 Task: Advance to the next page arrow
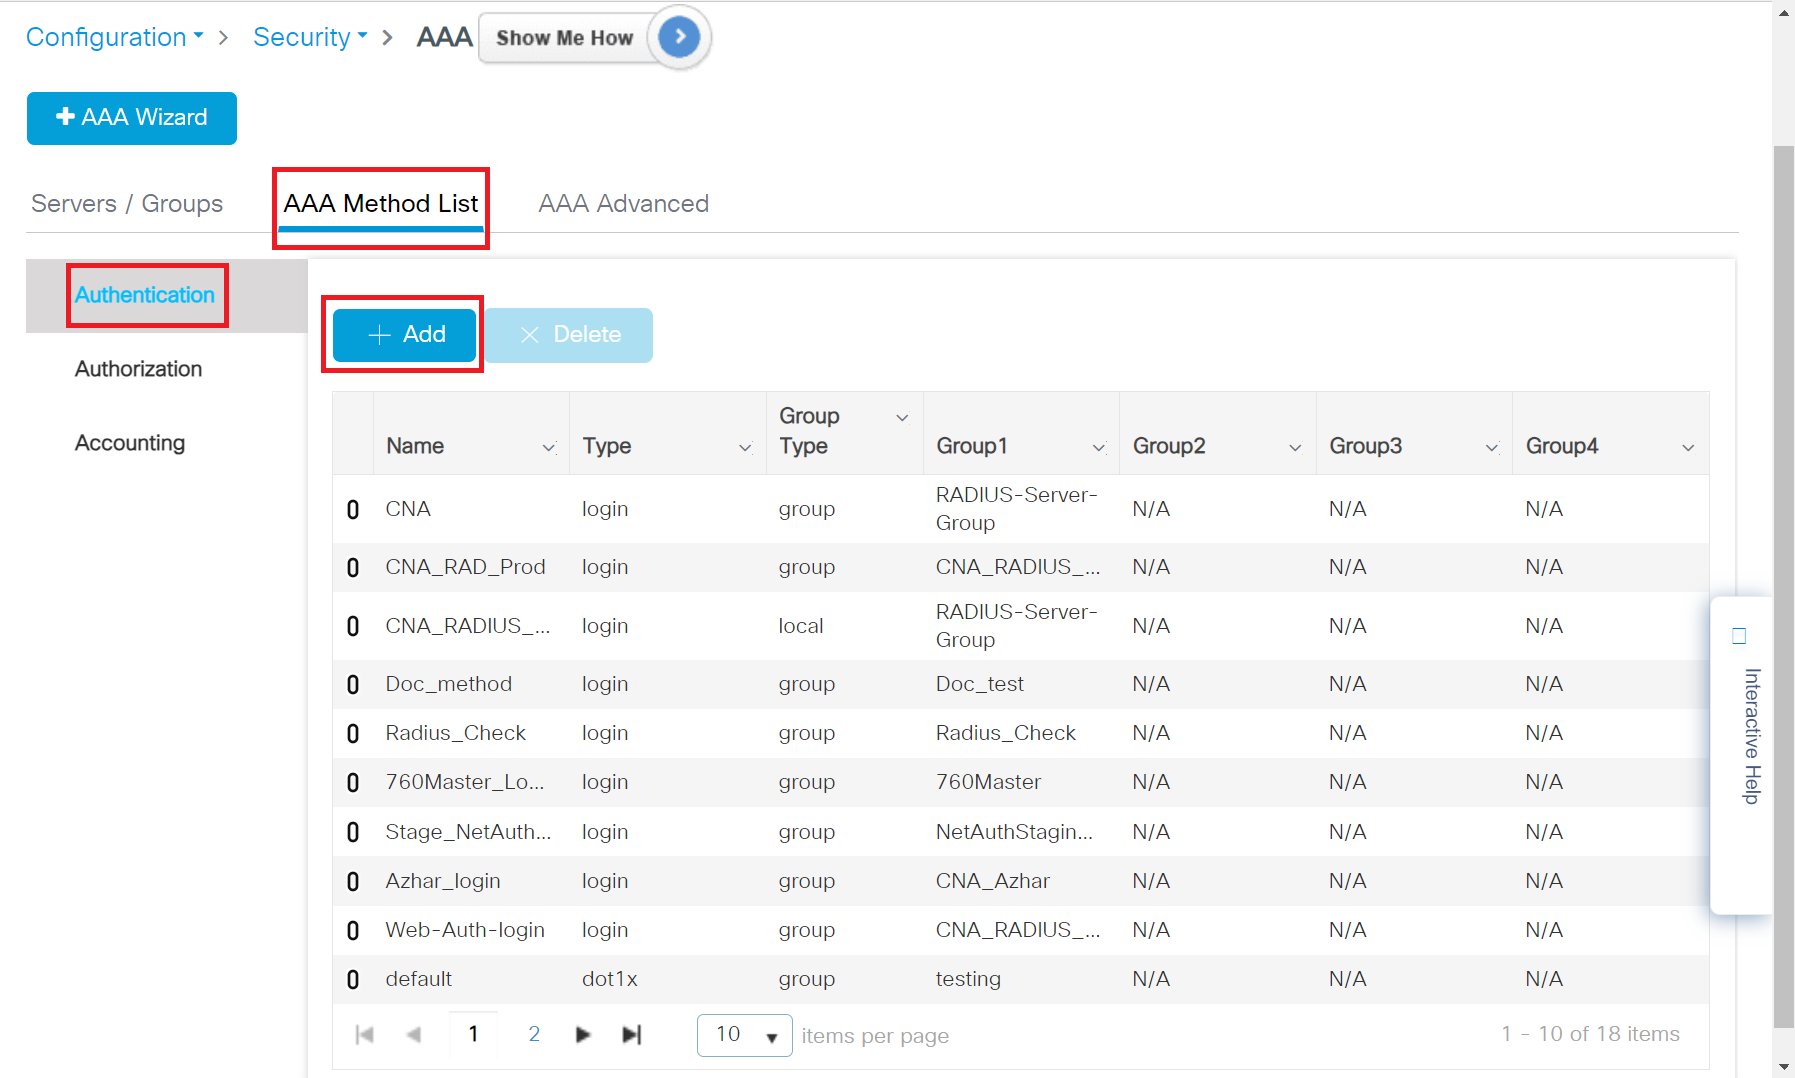pos(583,1034)
